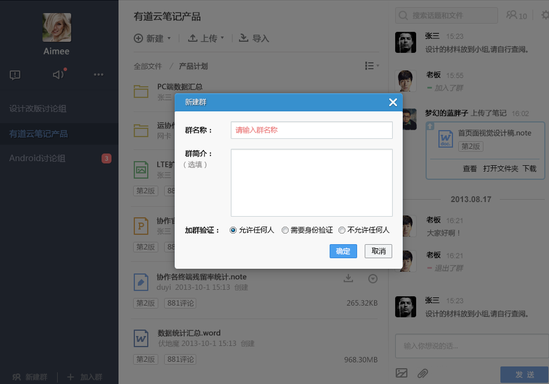Click the date separator 2013.08.17
Screen dimensions: 549x384
471,199
